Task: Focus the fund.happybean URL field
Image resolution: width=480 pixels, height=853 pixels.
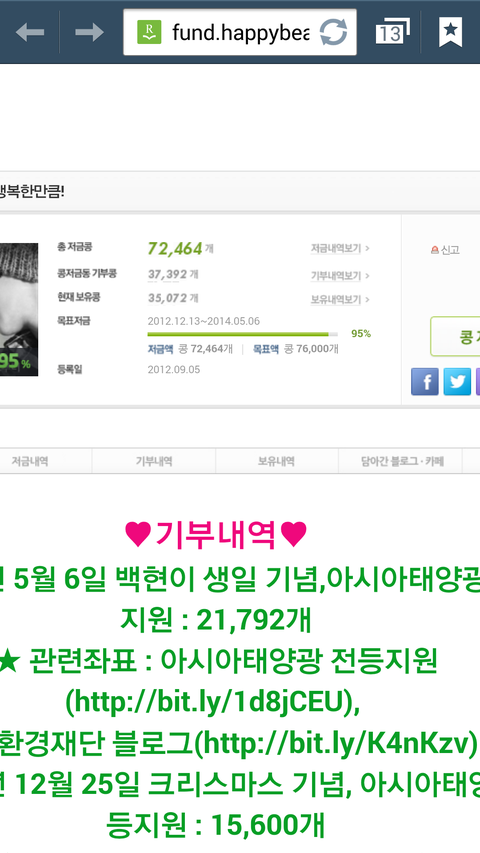Action: coord(240,32)
